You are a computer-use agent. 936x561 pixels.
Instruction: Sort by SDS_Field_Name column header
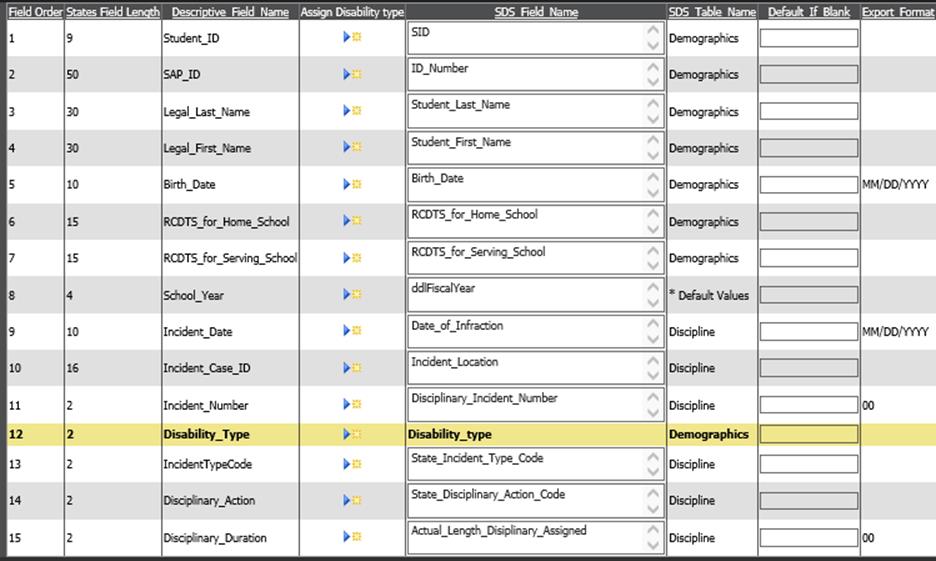click(536, 12)
